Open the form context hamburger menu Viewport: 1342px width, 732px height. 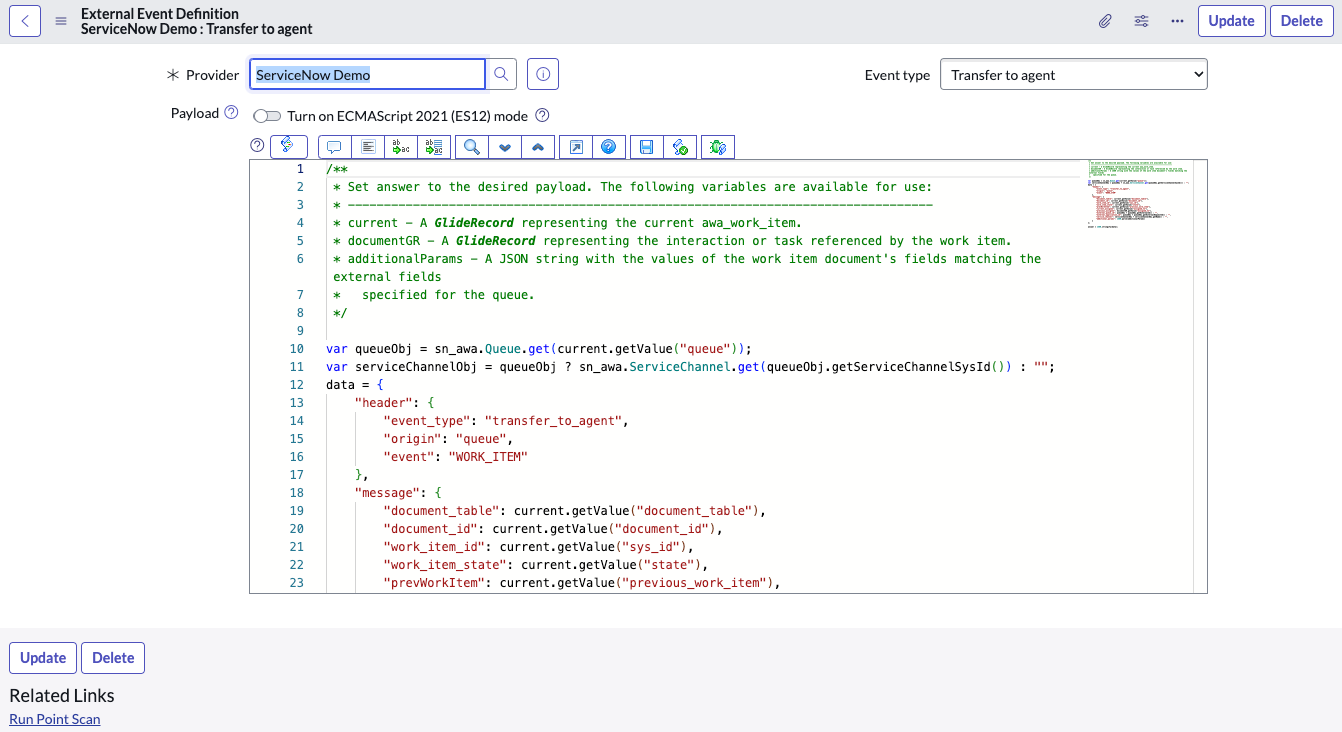pyautogui.click(x=61, y=21)
